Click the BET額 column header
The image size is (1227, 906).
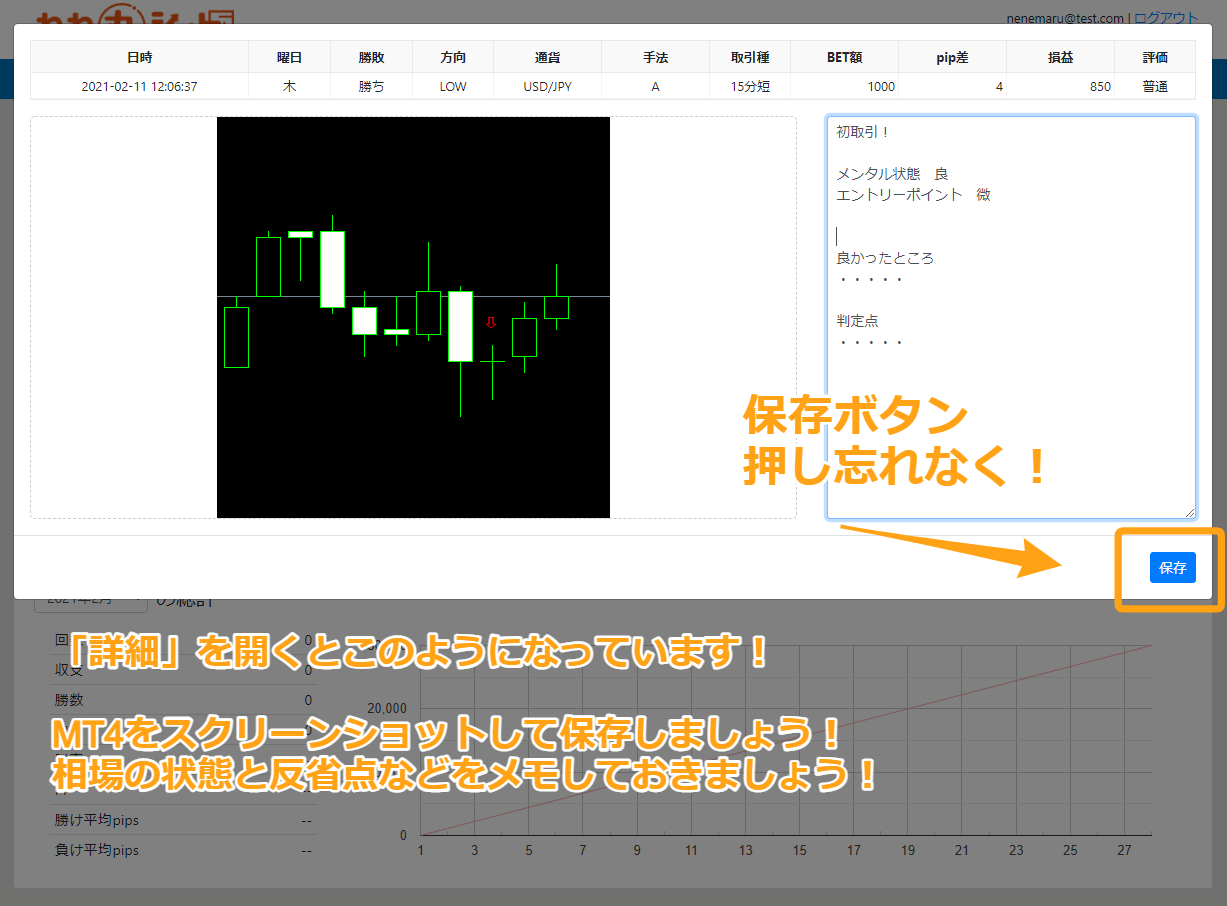click(845, 57)
